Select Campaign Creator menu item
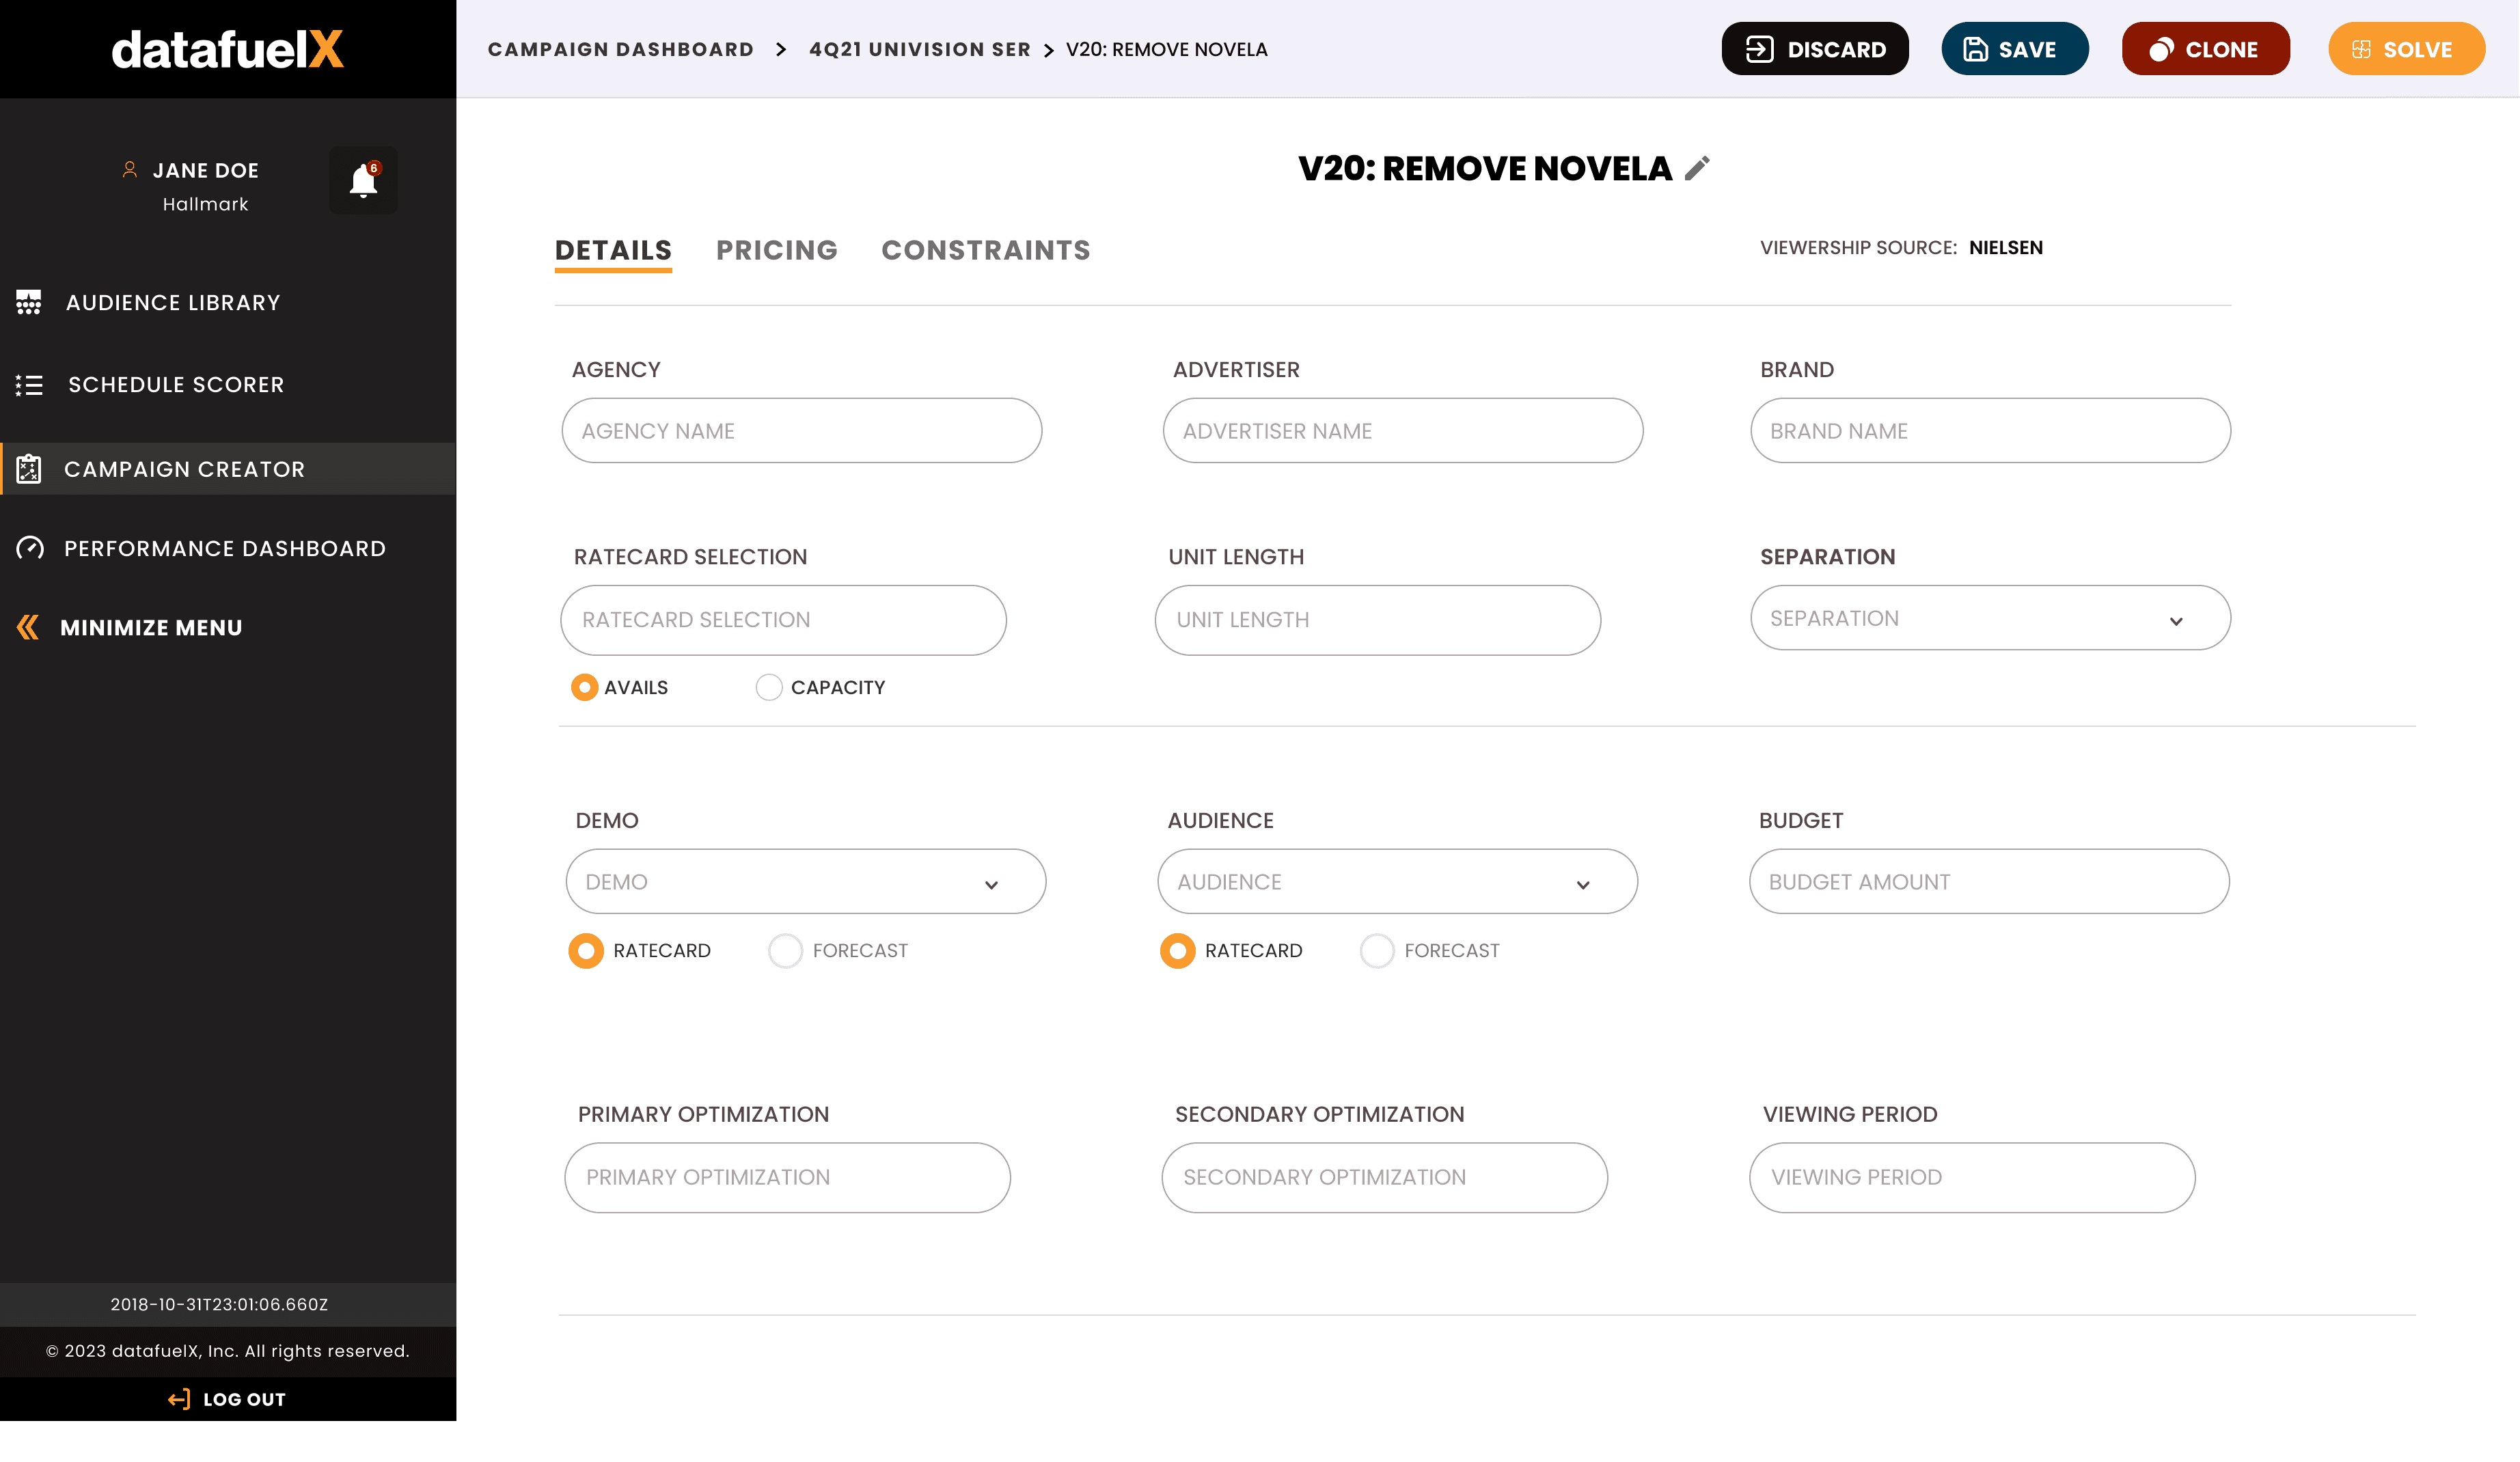 (x=228, y=469)
